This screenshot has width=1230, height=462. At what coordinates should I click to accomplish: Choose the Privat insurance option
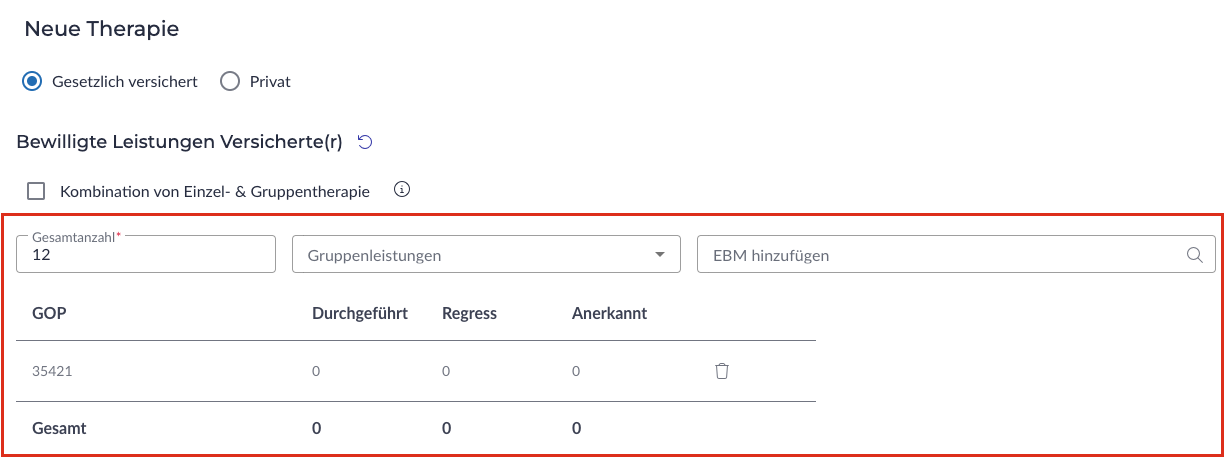[x=230, y=81]
